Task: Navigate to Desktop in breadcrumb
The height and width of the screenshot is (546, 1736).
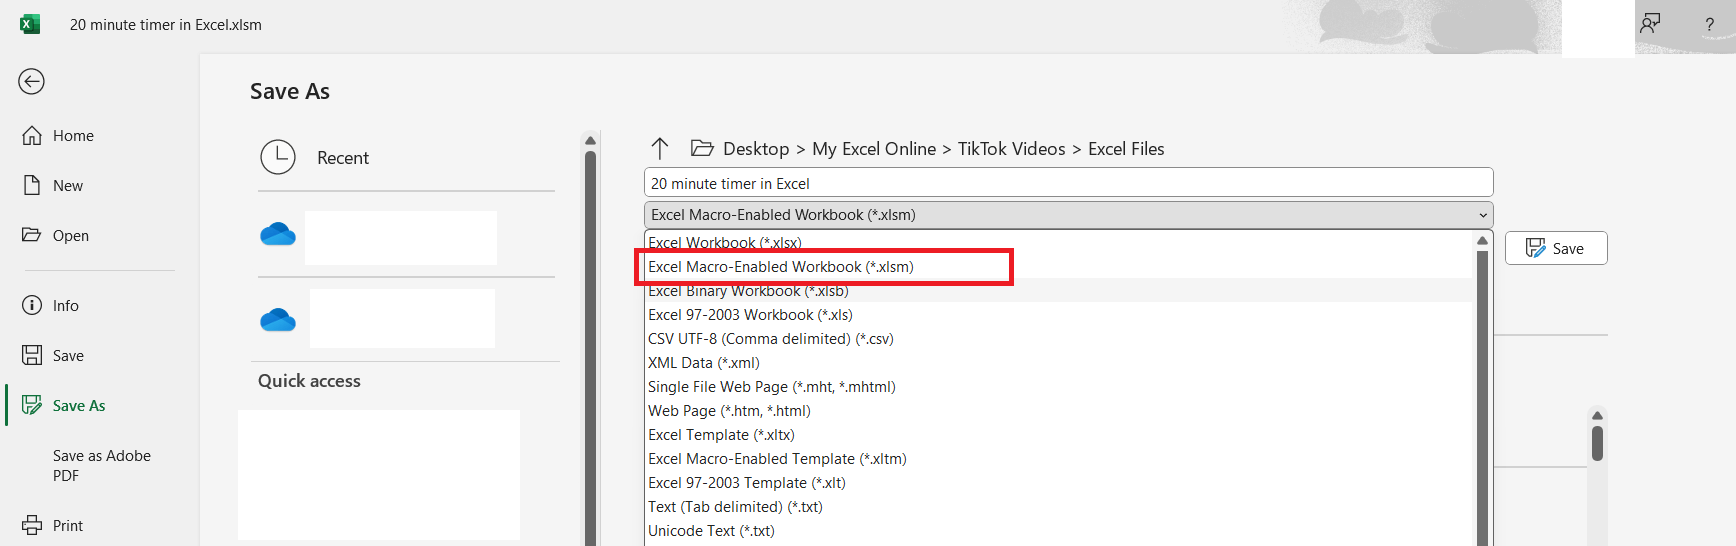Action: [x=756, y=149]
